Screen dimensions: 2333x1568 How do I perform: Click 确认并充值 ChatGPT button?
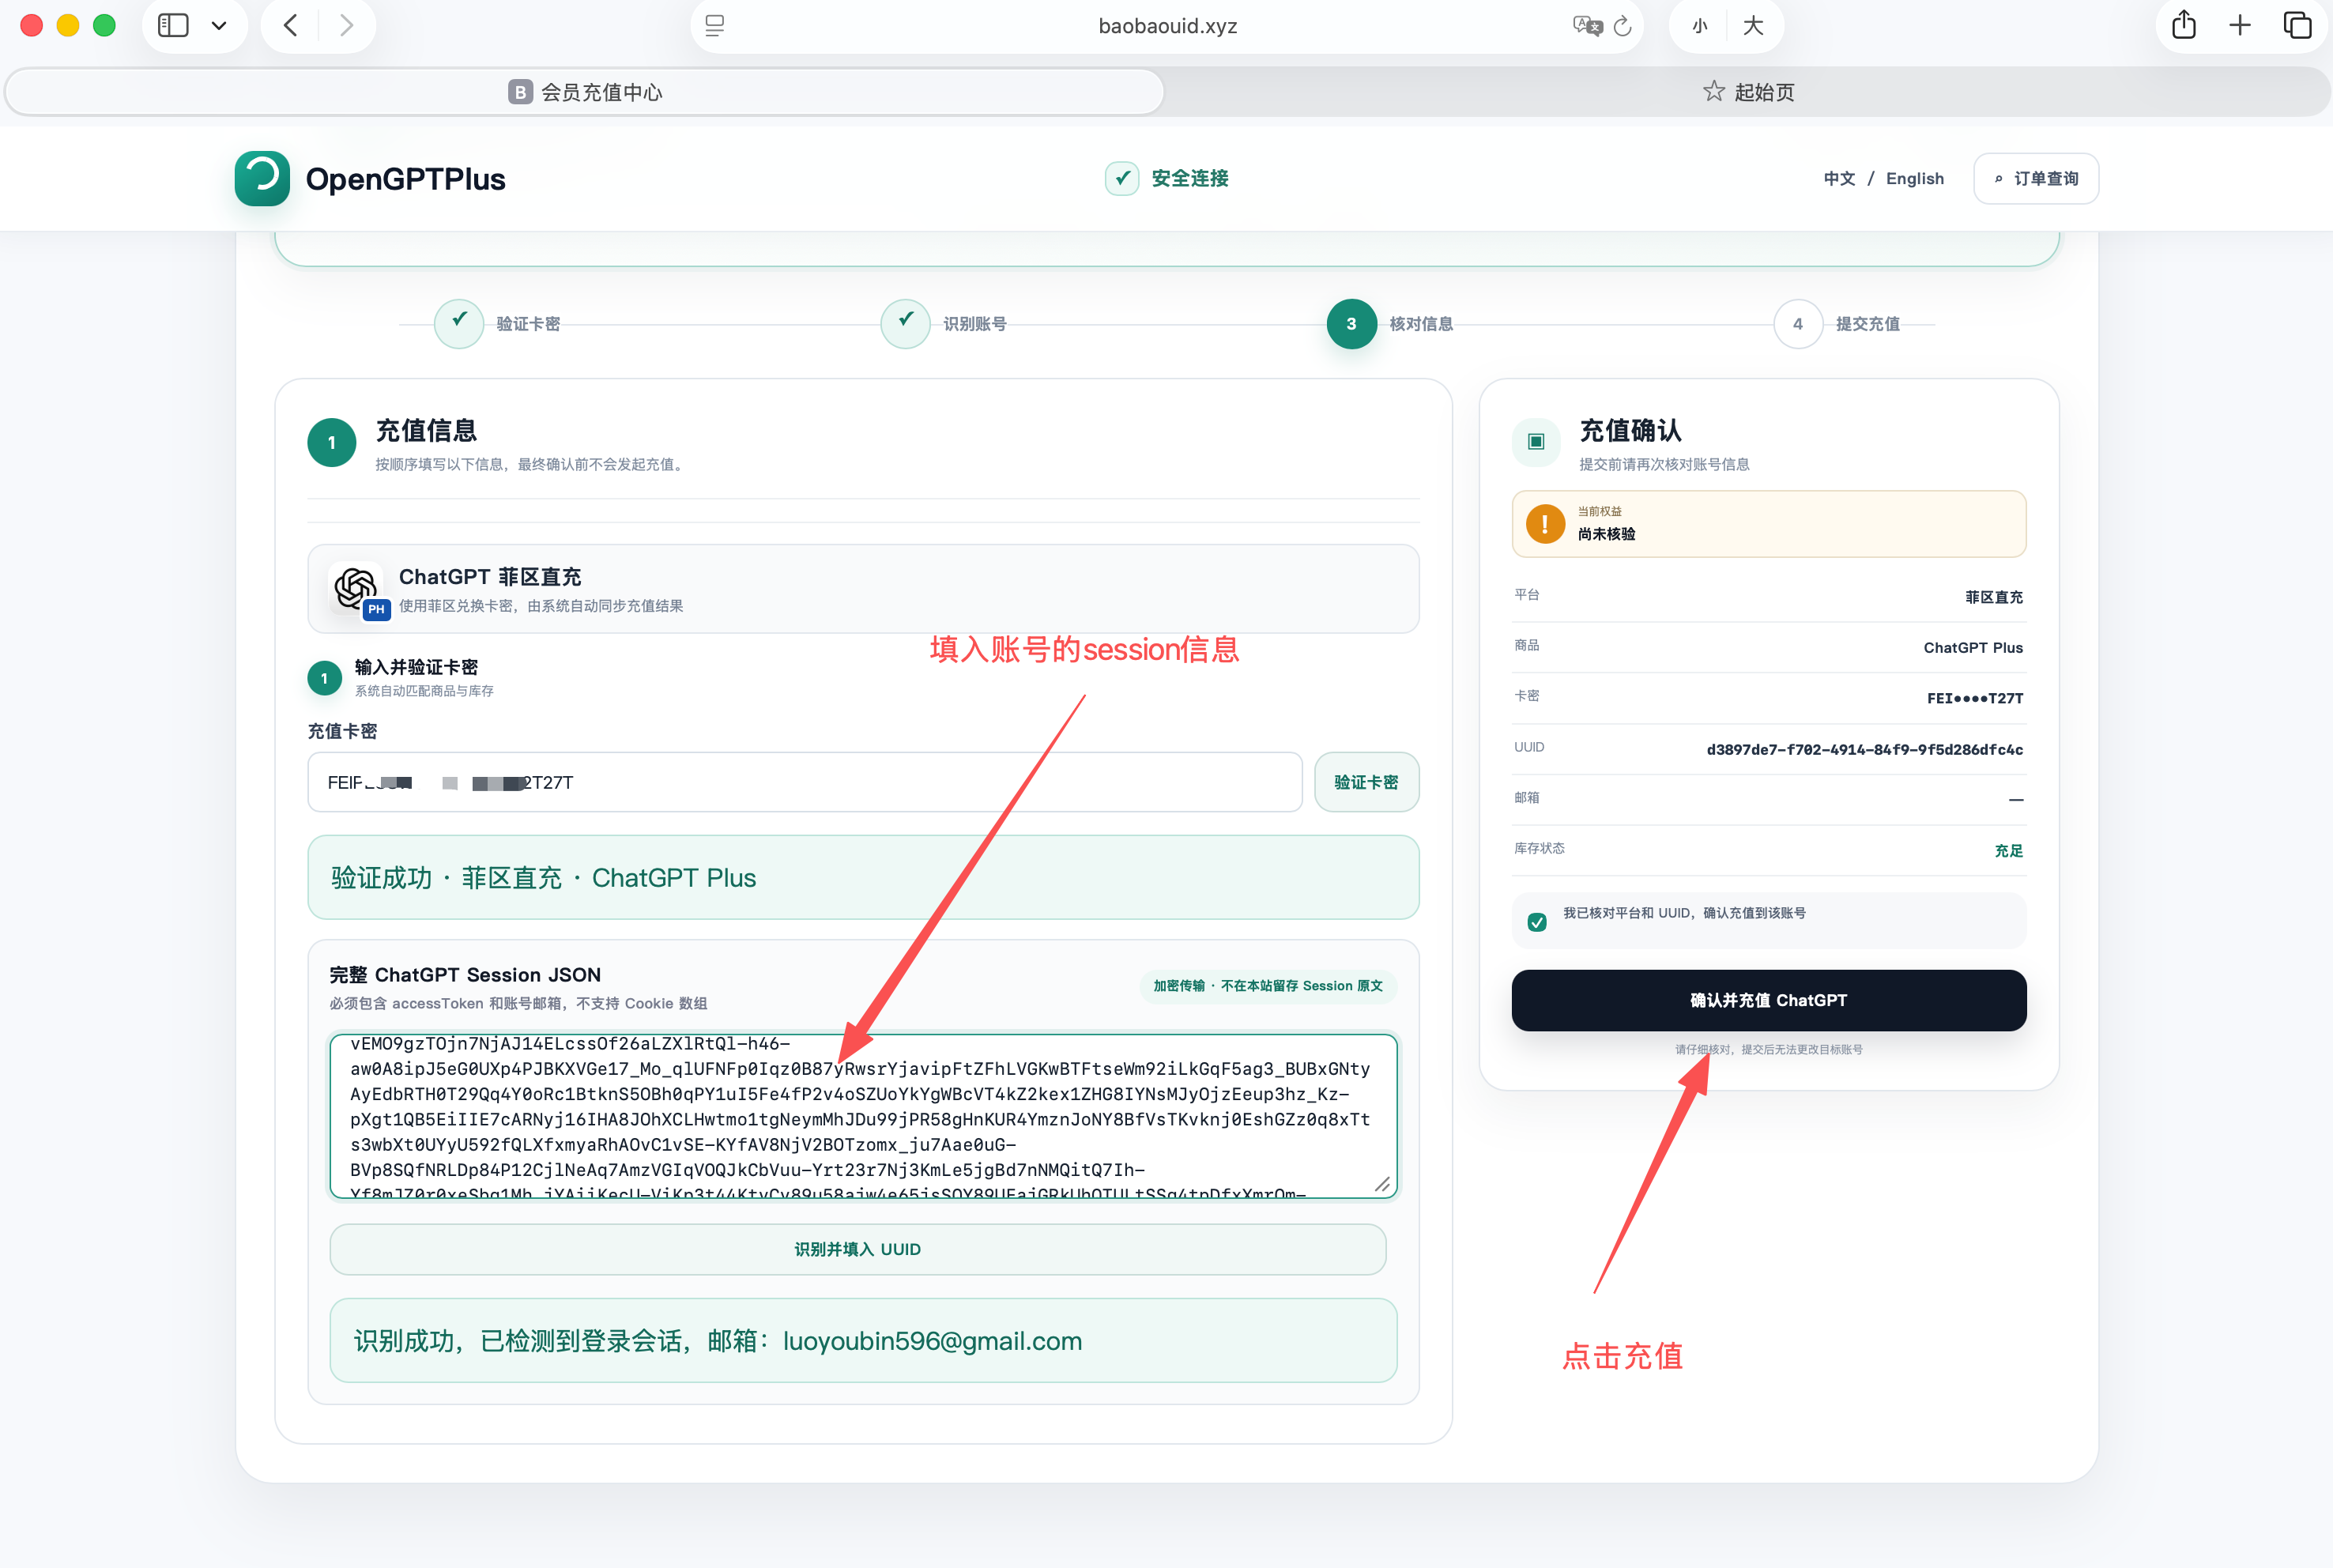[x=1768, y=1000]
